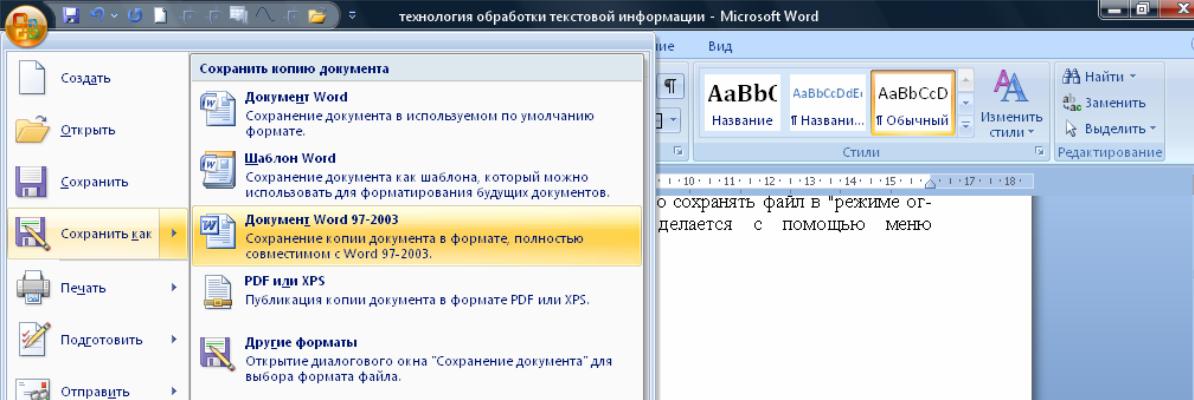Screen dimensions: 1194x400
Task: Click the blank page icon beside Создать
Action: [32, 78]
